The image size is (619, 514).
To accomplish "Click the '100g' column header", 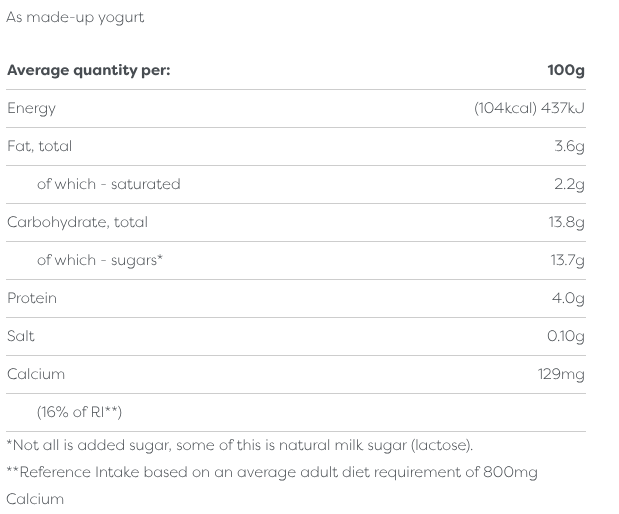I will [565, 70].
